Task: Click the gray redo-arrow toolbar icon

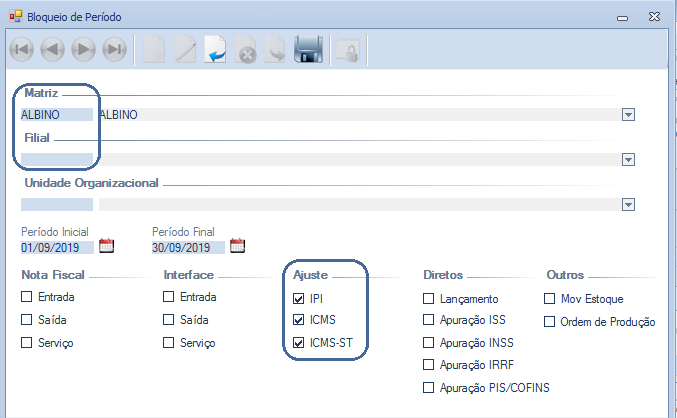Action: click(x=275, y=50)
